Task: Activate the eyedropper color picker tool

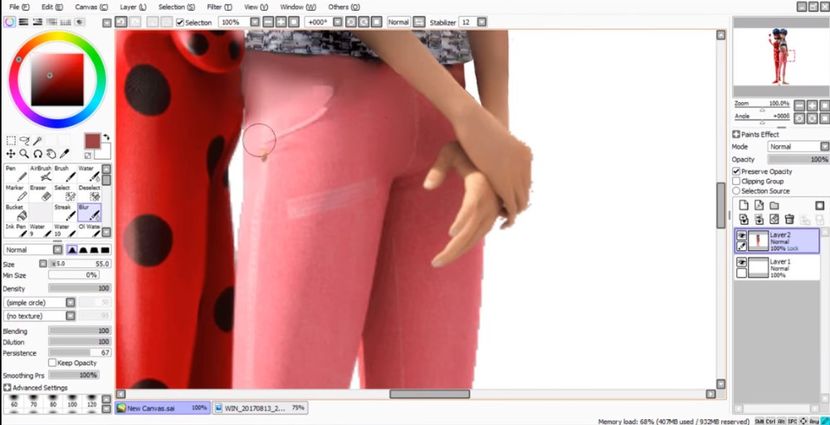Action: (64, 154)
